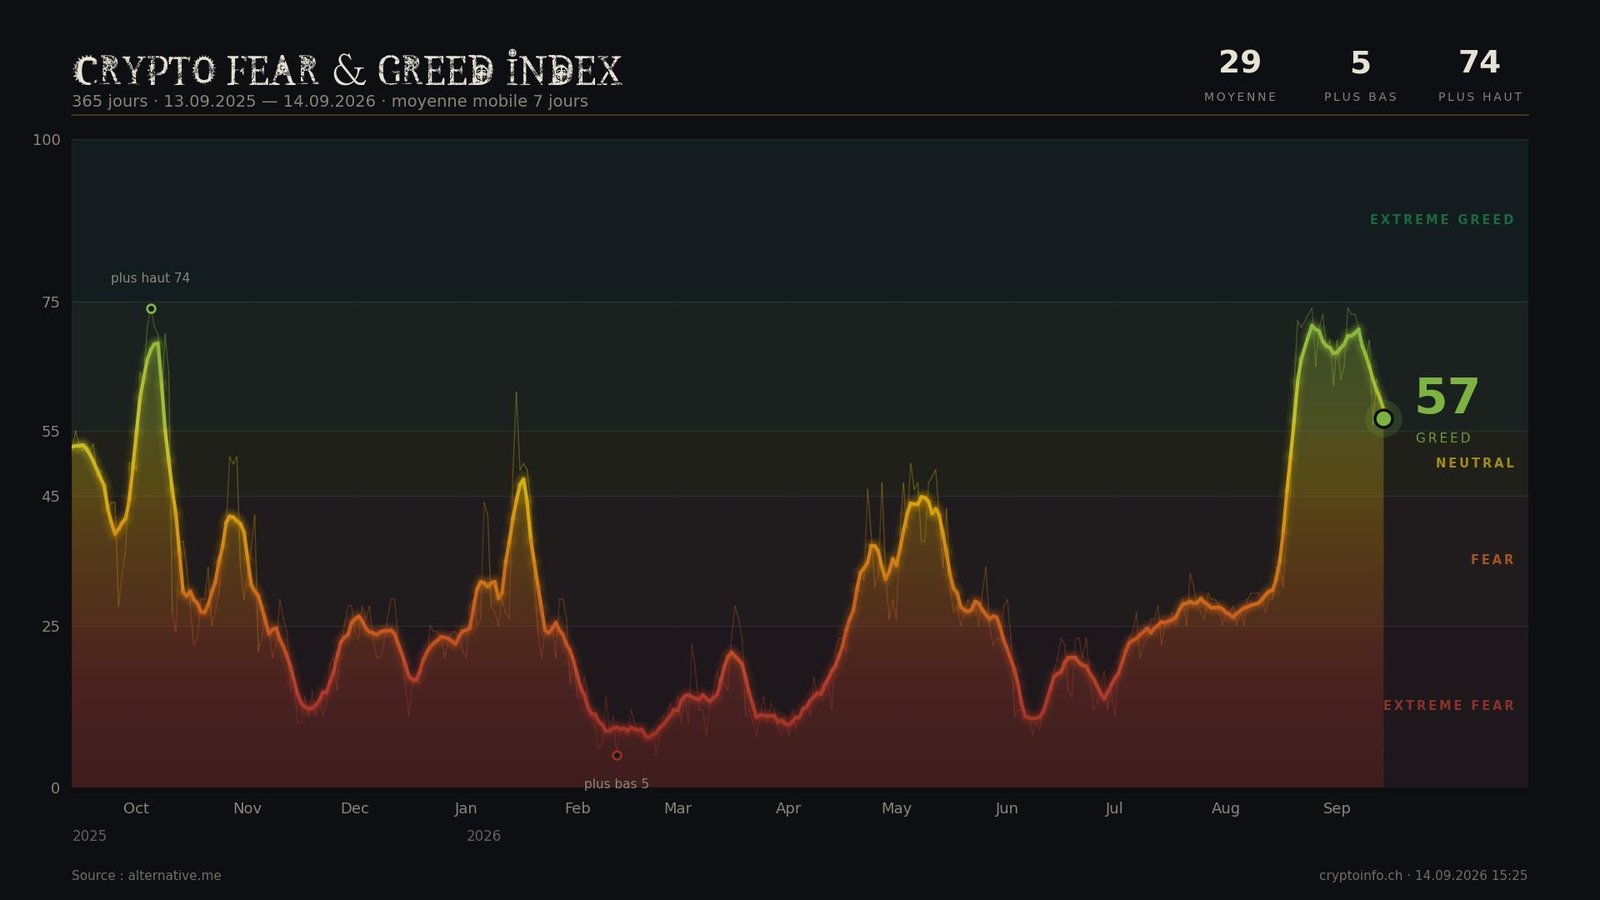Click the Sep month axis label
The height and width of the screenshot is (900, 1600).
tap(1336, 808)
